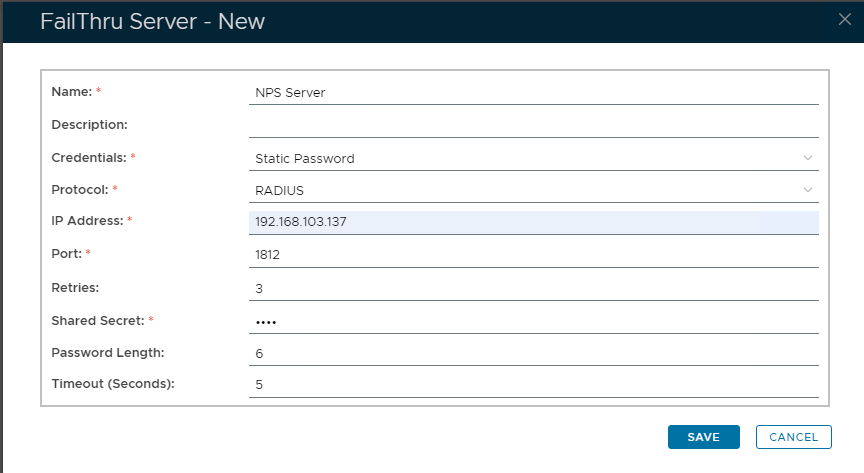Click the IP Address label
This screenshot has height=473, width=864.
(x=86, y=221)
